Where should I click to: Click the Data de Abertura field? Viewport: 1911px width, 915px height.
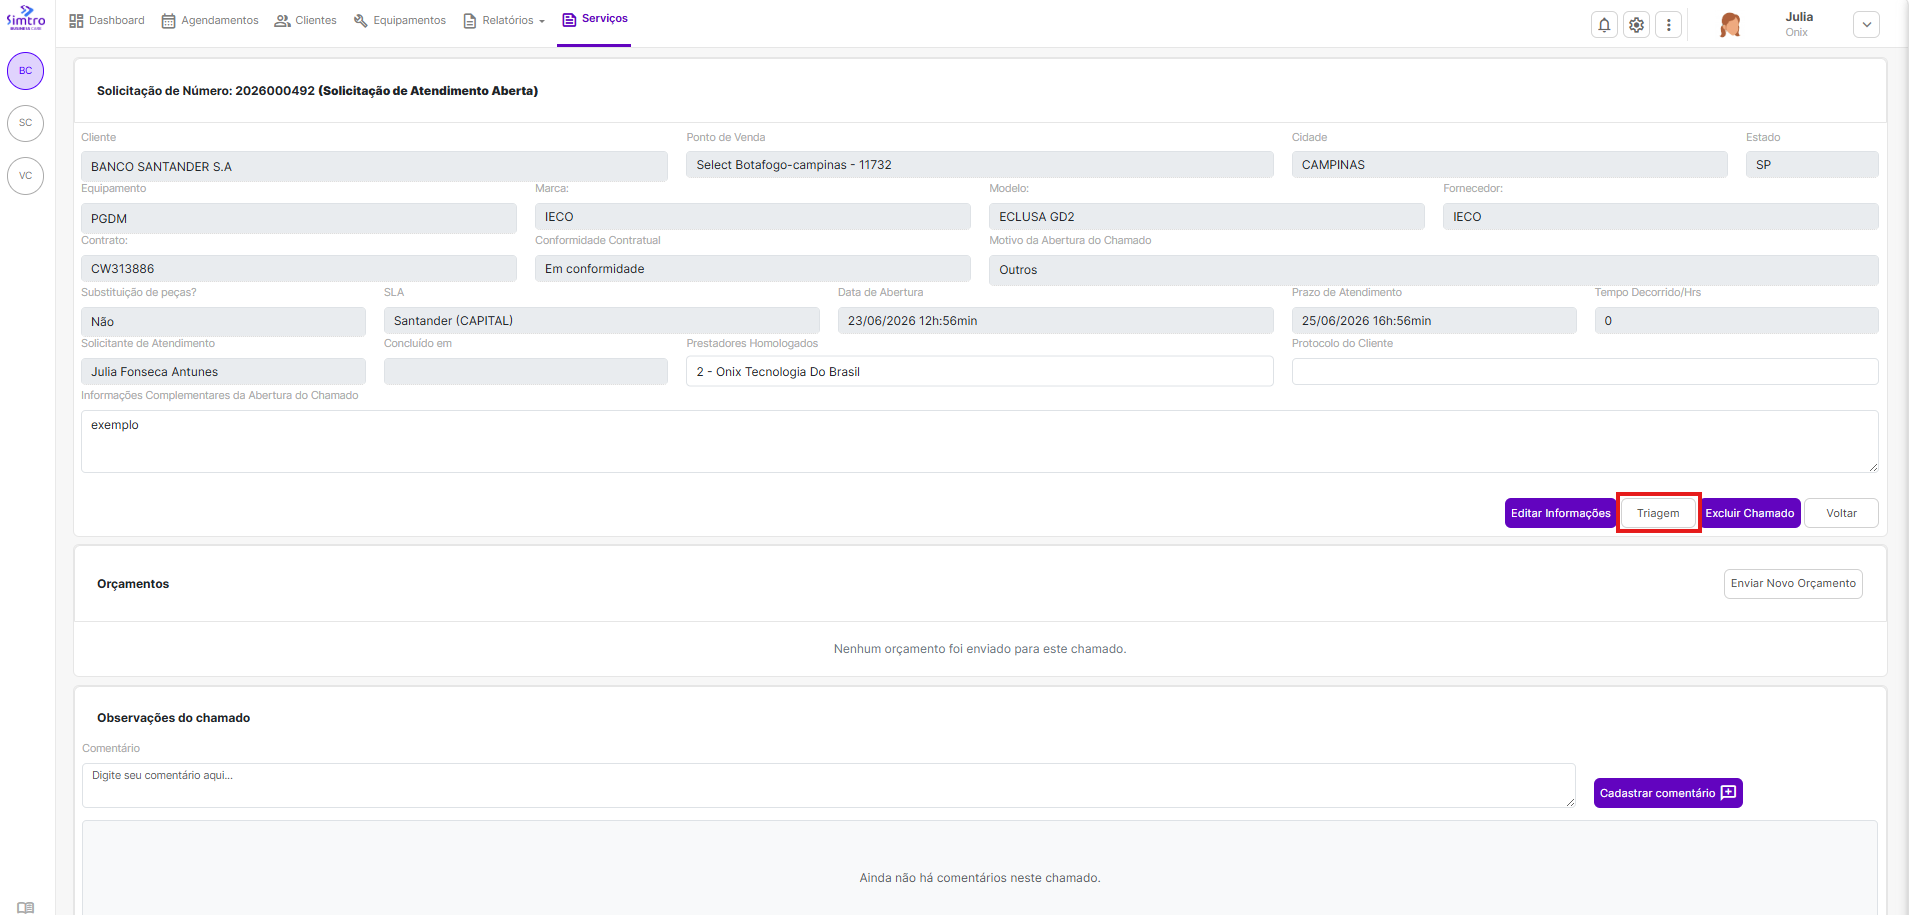pyautogui.click(x=1056, y=321)
